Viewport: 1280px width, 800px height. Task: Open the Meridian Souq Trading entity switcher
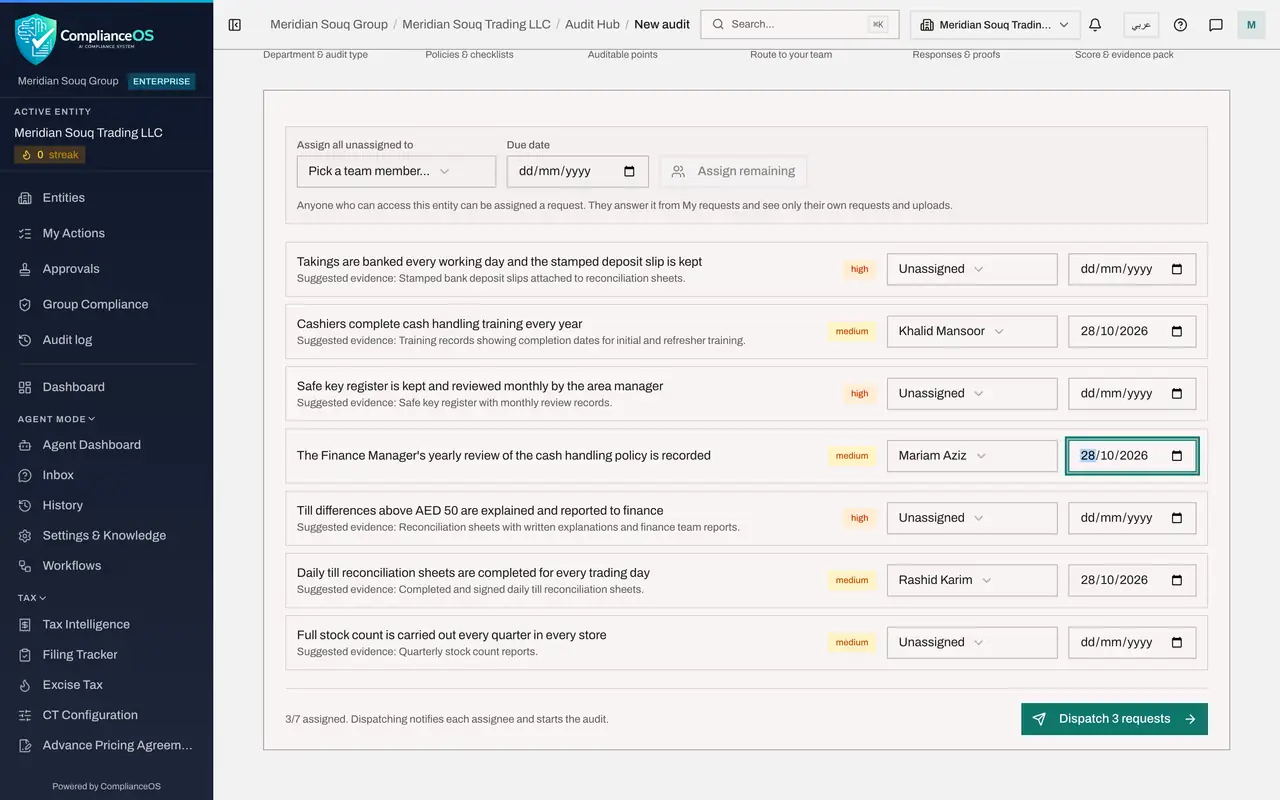click(x=994, y=25)
